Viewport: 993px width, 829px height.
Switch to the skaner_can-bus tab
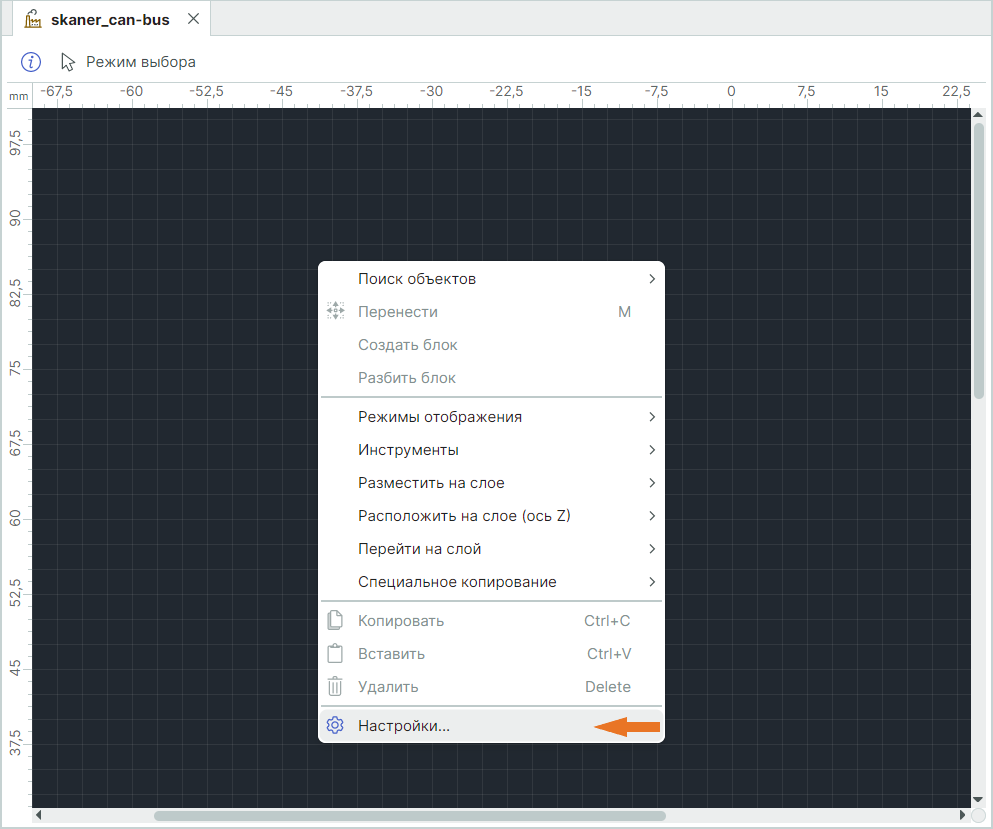[x=110, y=20]
